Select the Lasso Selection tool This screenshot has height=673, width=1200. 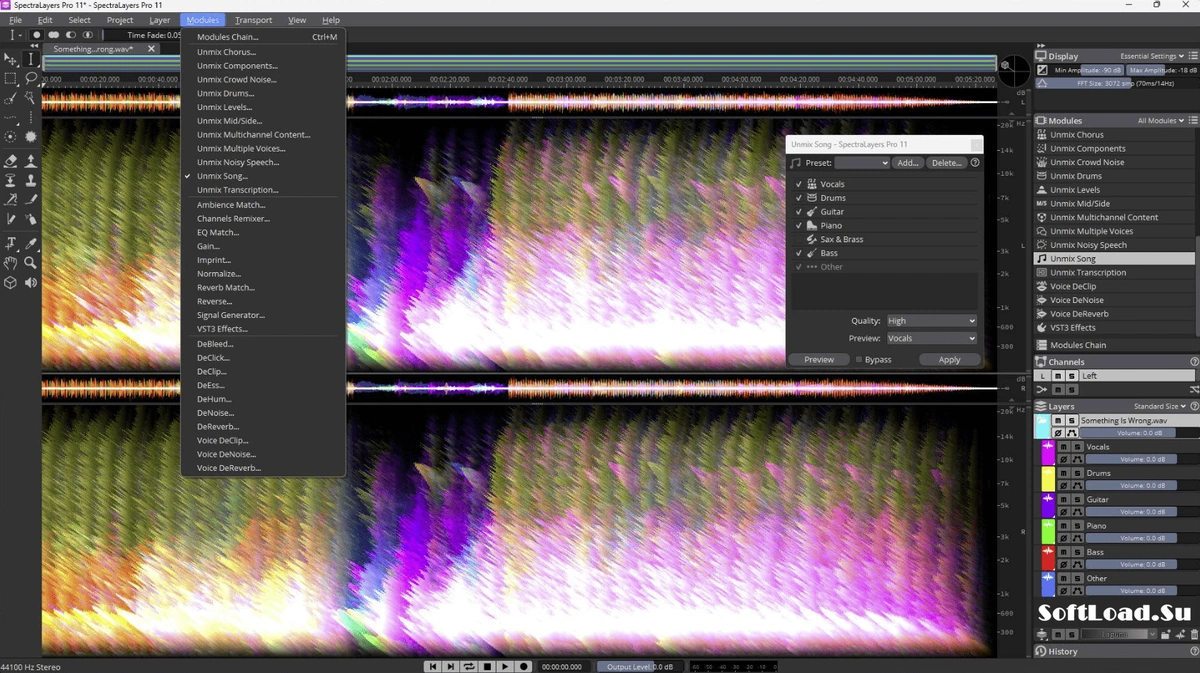31,78
